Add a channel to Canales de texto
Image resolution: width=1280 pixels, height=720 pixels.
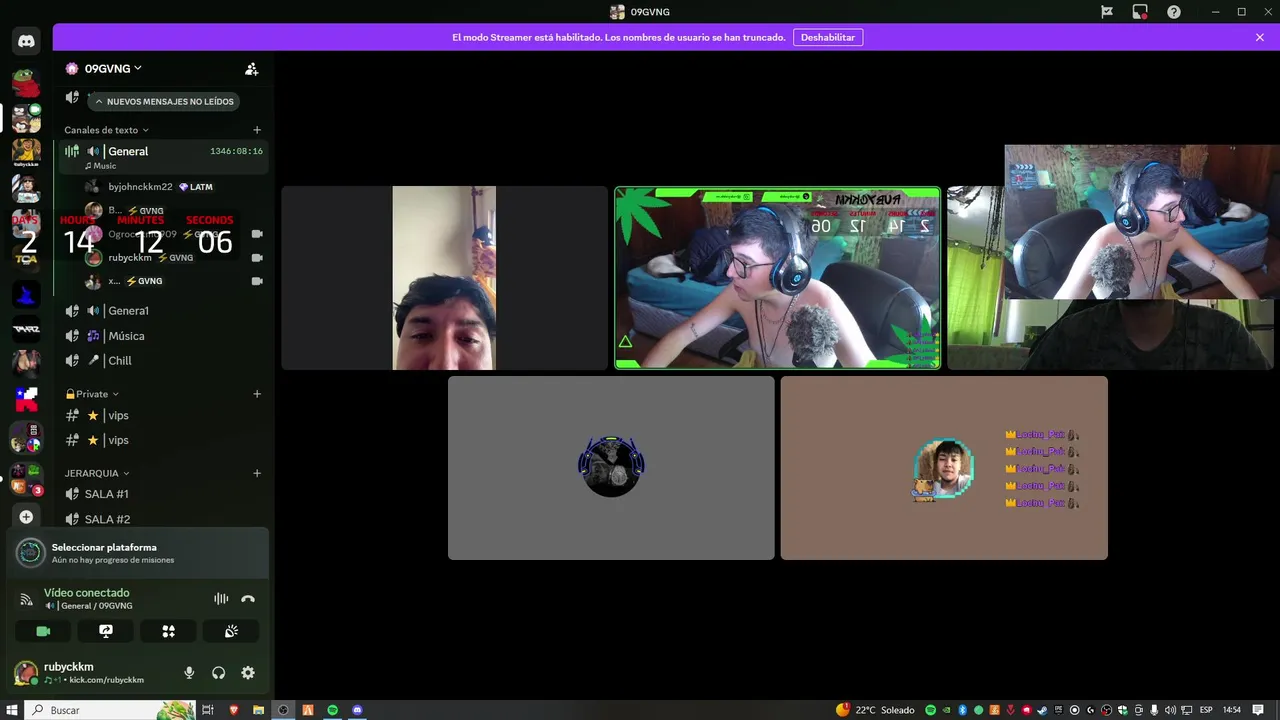tap(257, 130)
